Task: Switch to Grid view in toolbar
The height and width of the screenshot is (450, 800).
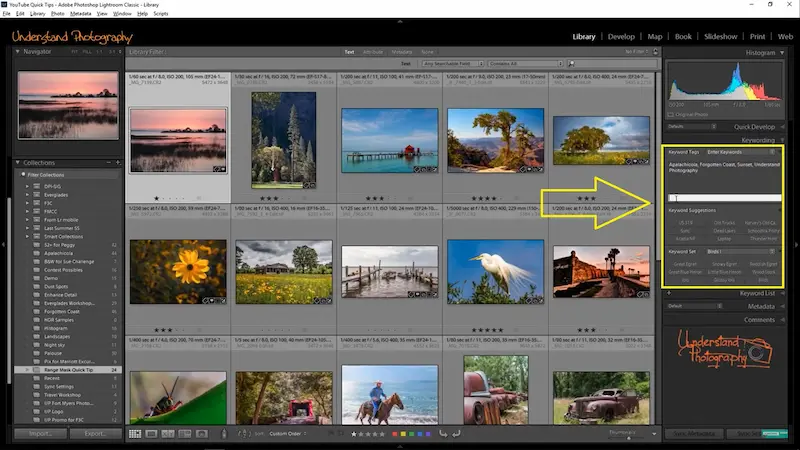Action: pyautogui.click(x=135, y=434)
